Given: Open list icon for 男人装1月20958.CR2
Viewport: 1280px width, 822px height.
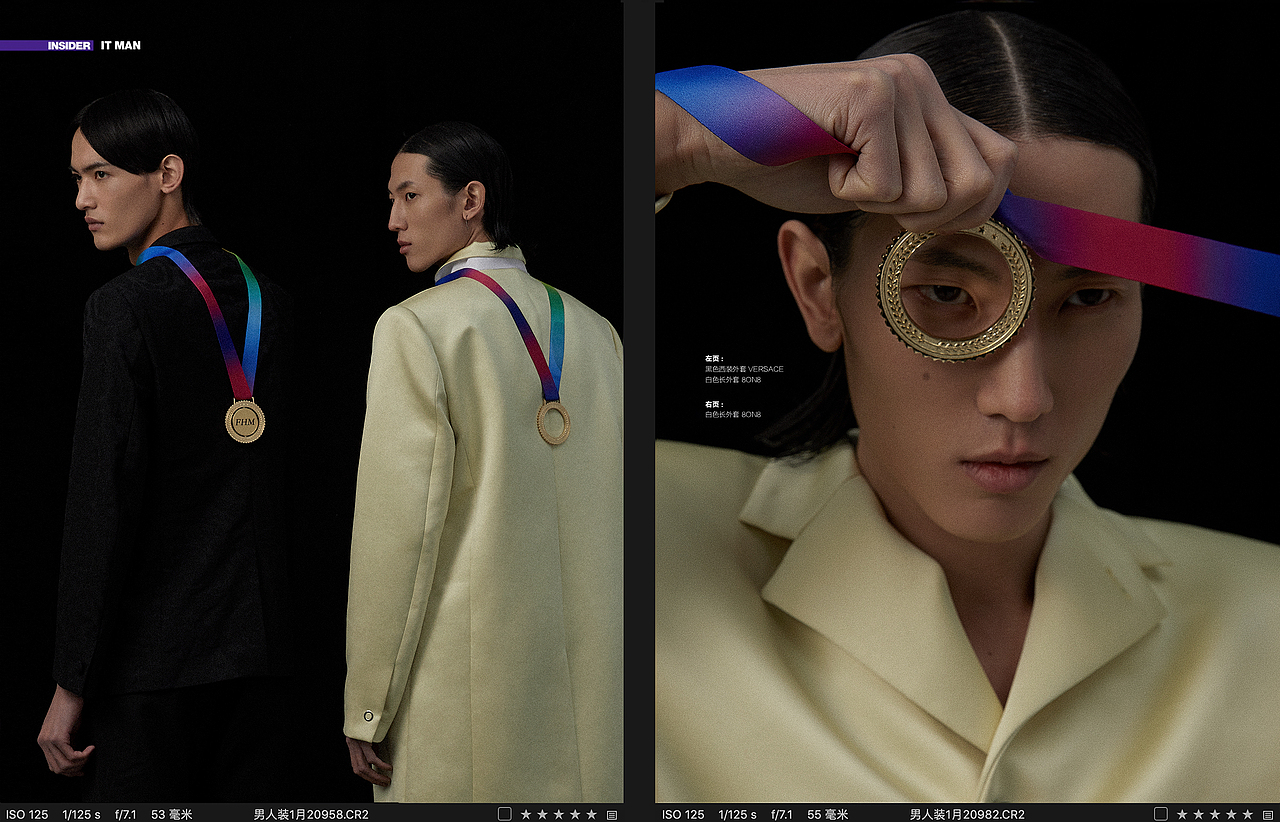Looking at the screenshot, I should [612, 815].
